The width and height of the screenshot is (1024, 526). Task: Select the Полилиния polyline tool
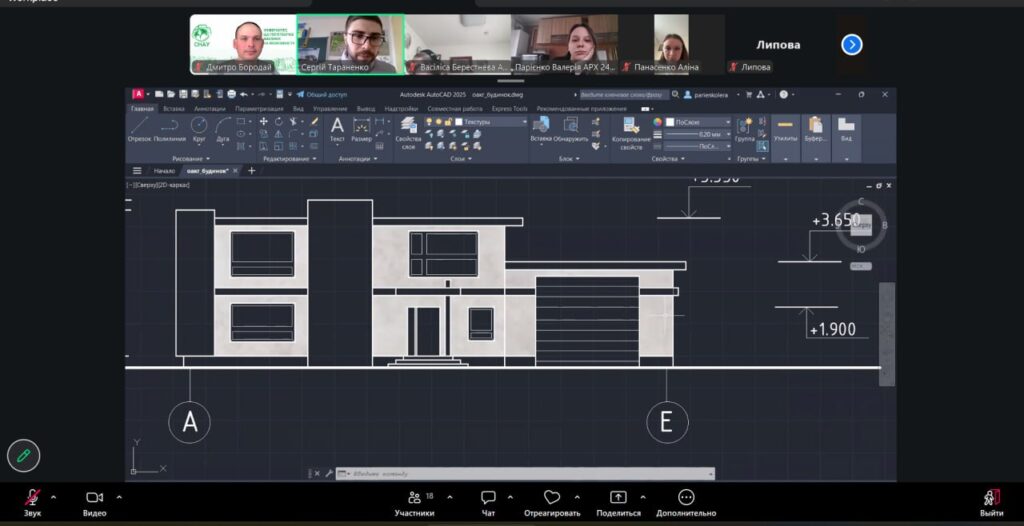point(169,127)
